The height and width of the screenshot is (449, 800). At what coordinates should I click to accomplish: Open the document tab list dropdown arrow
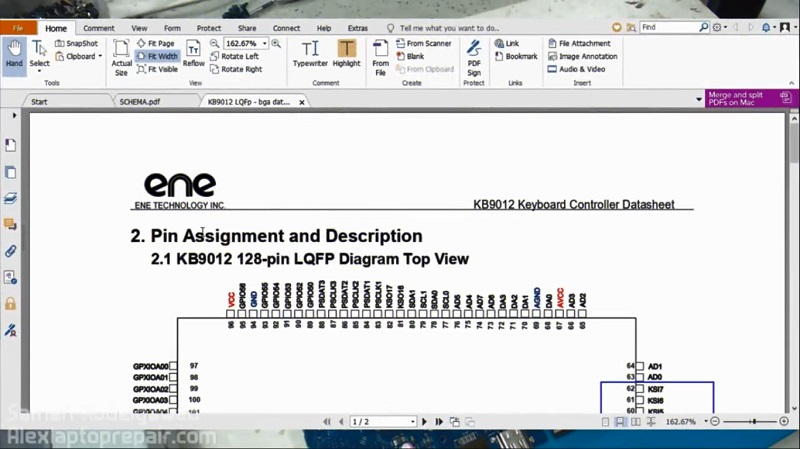[x=699, y=99]
